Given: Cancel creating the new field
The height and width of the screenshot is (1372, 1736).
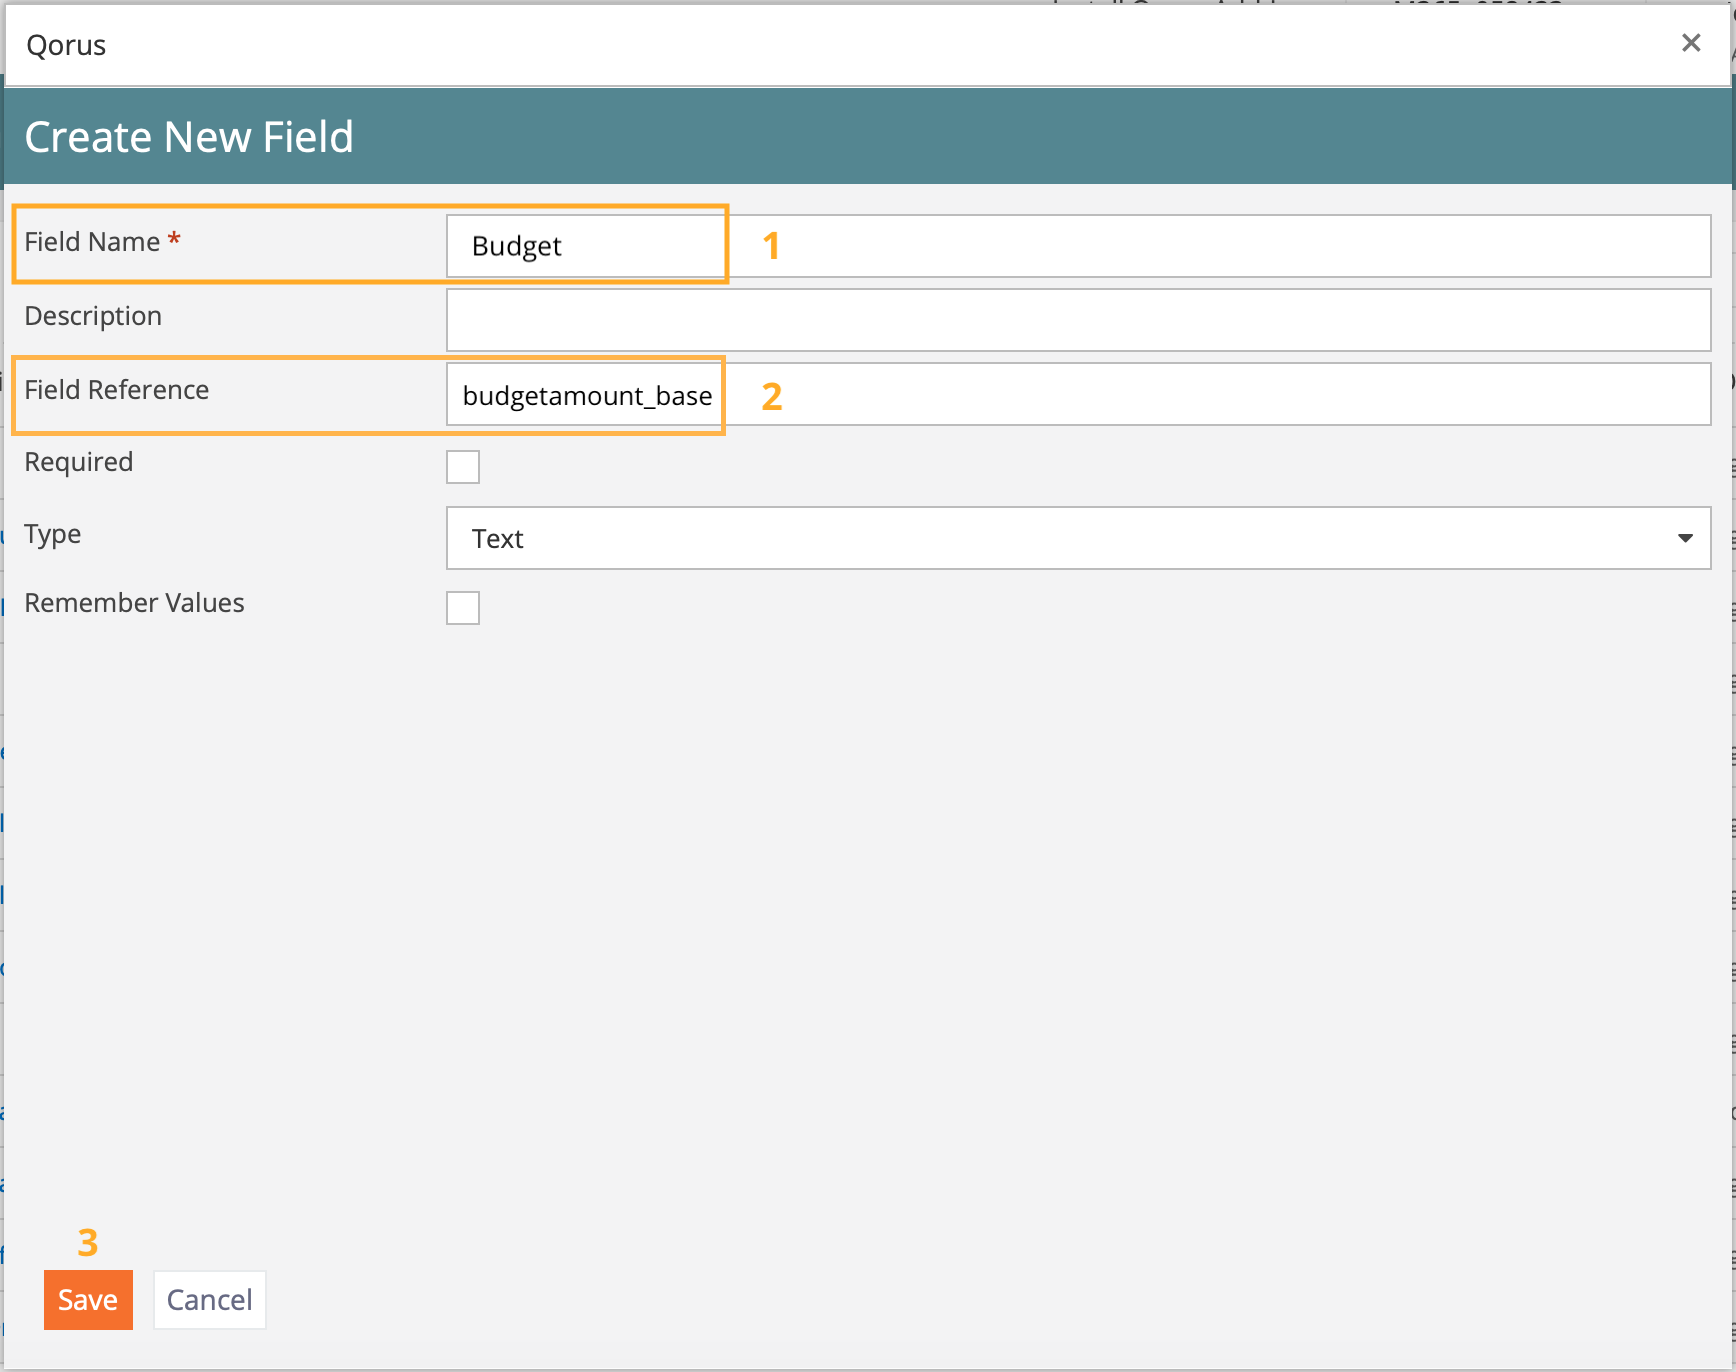Looking at the screenshot, I should tap(209, 1300).
